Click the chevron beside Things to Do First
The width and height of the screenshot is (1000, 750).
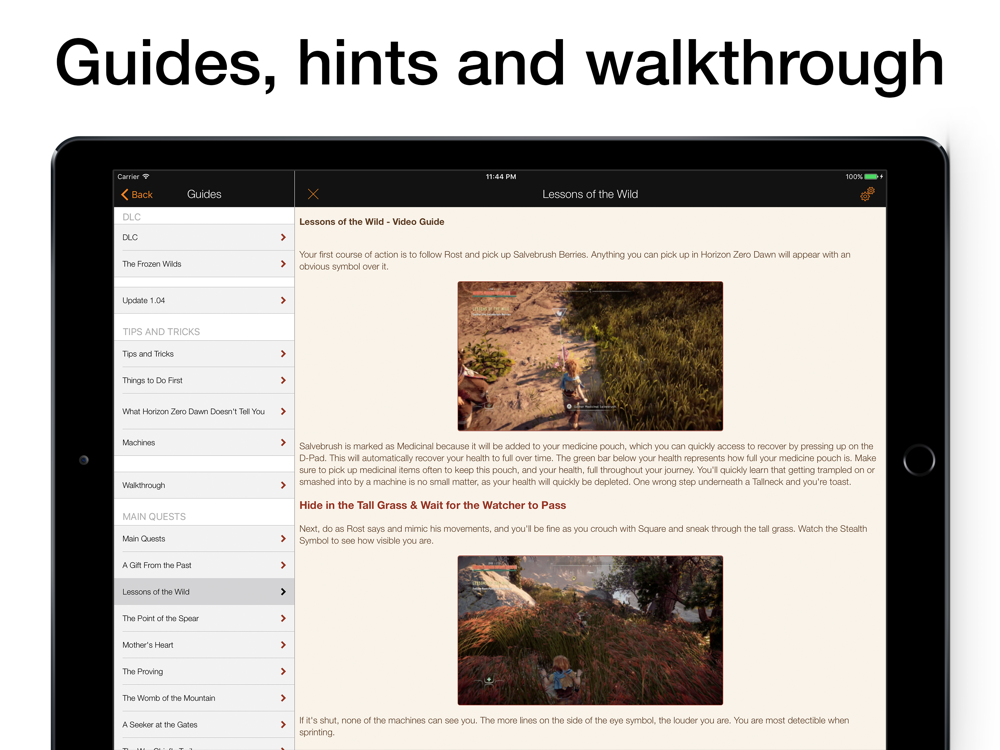pyautogui.click(x=283, y=381)
